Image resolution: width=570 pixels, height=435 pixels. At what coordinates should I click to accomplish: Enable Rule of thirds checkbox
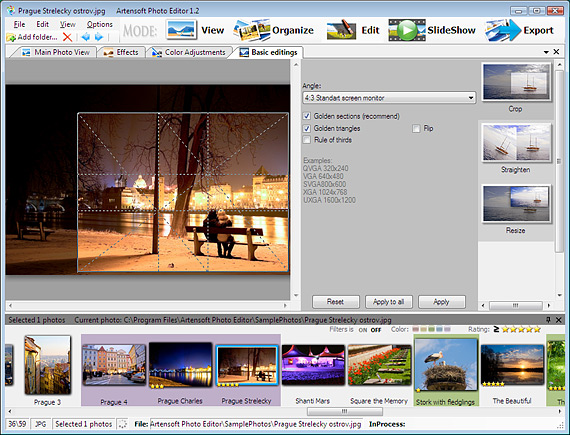click(307, 140)
